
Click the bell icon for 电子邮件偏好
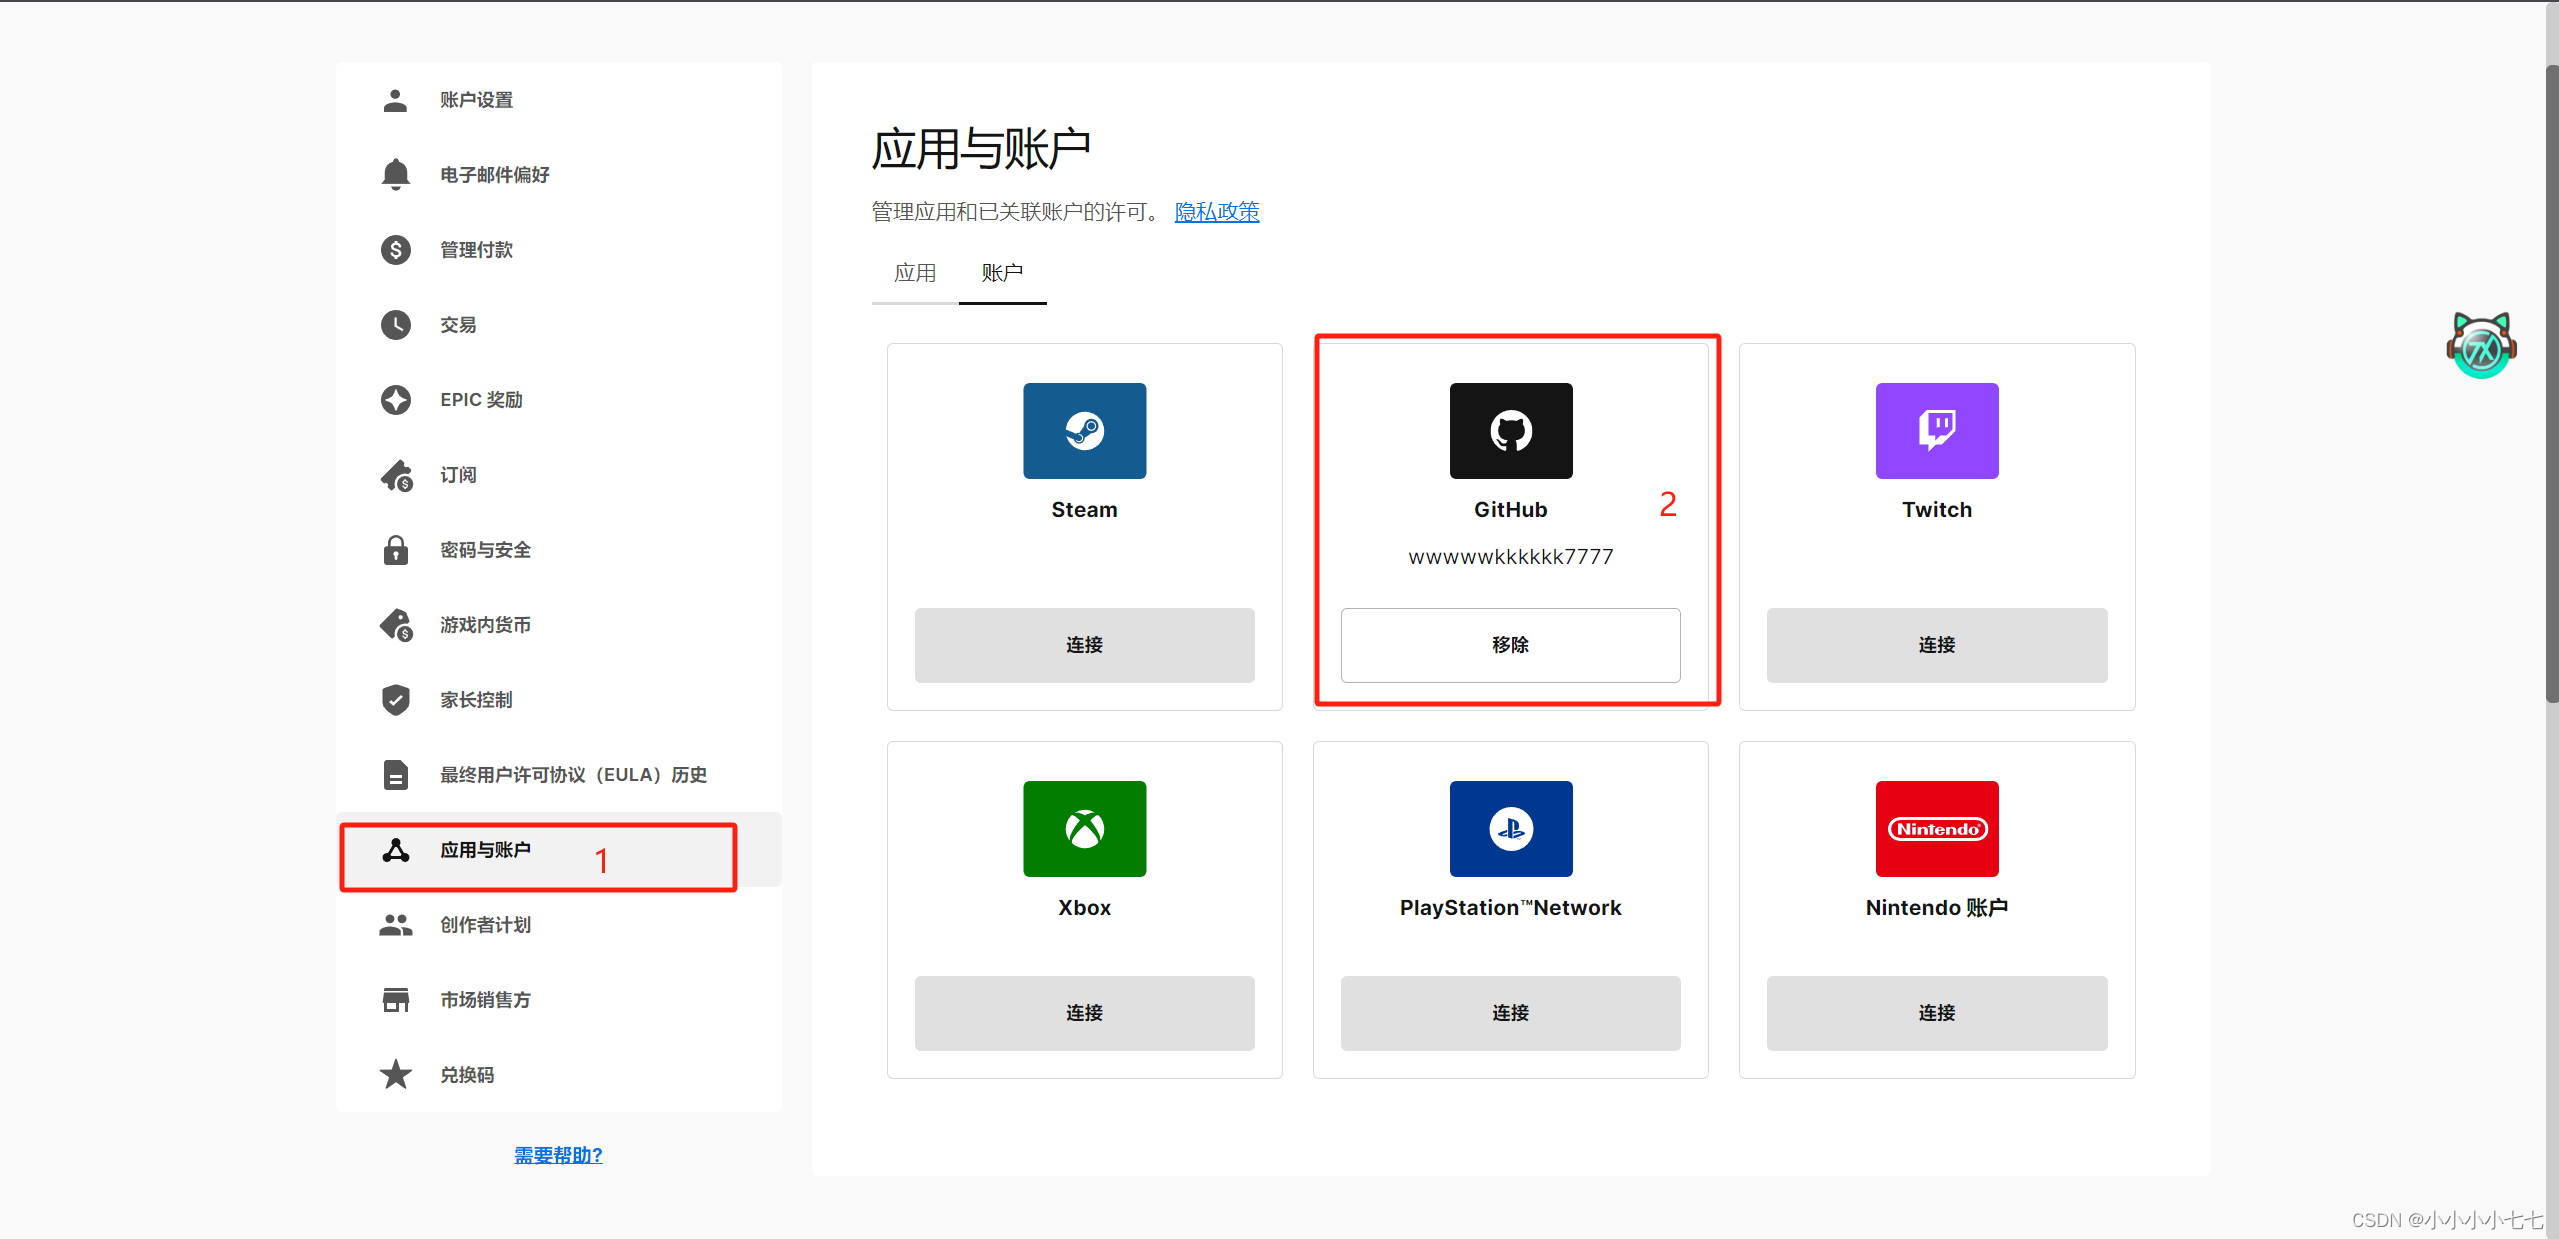coord(395,175)
